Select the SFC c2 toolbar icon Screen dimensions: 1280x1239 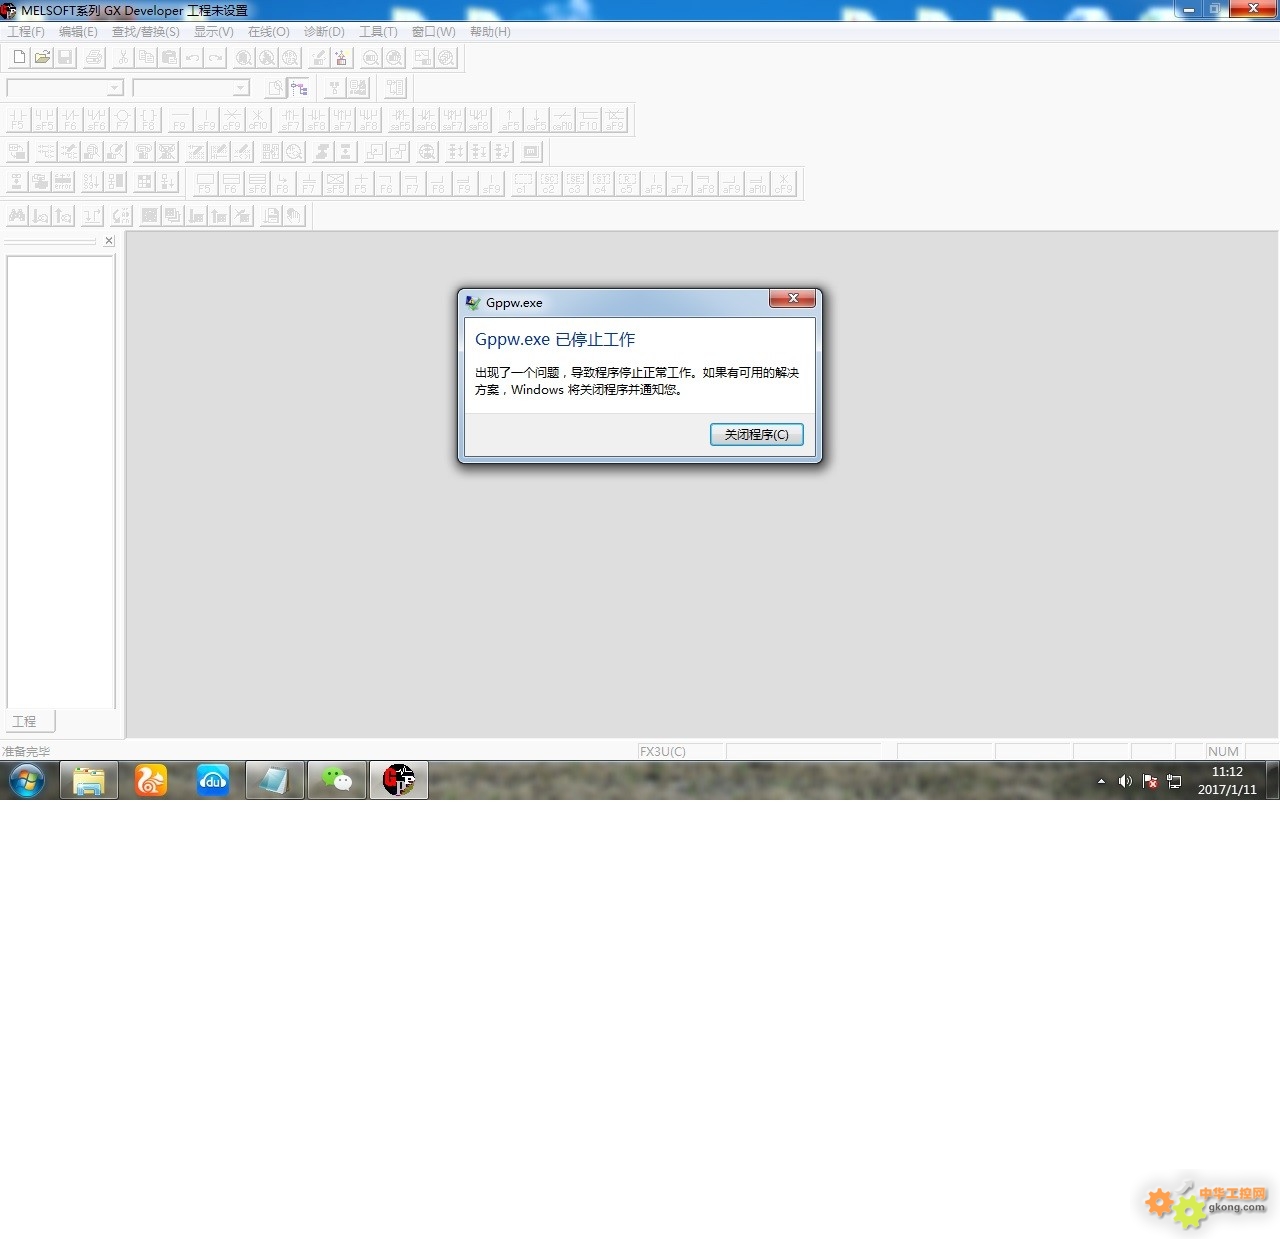pos(548,184)
